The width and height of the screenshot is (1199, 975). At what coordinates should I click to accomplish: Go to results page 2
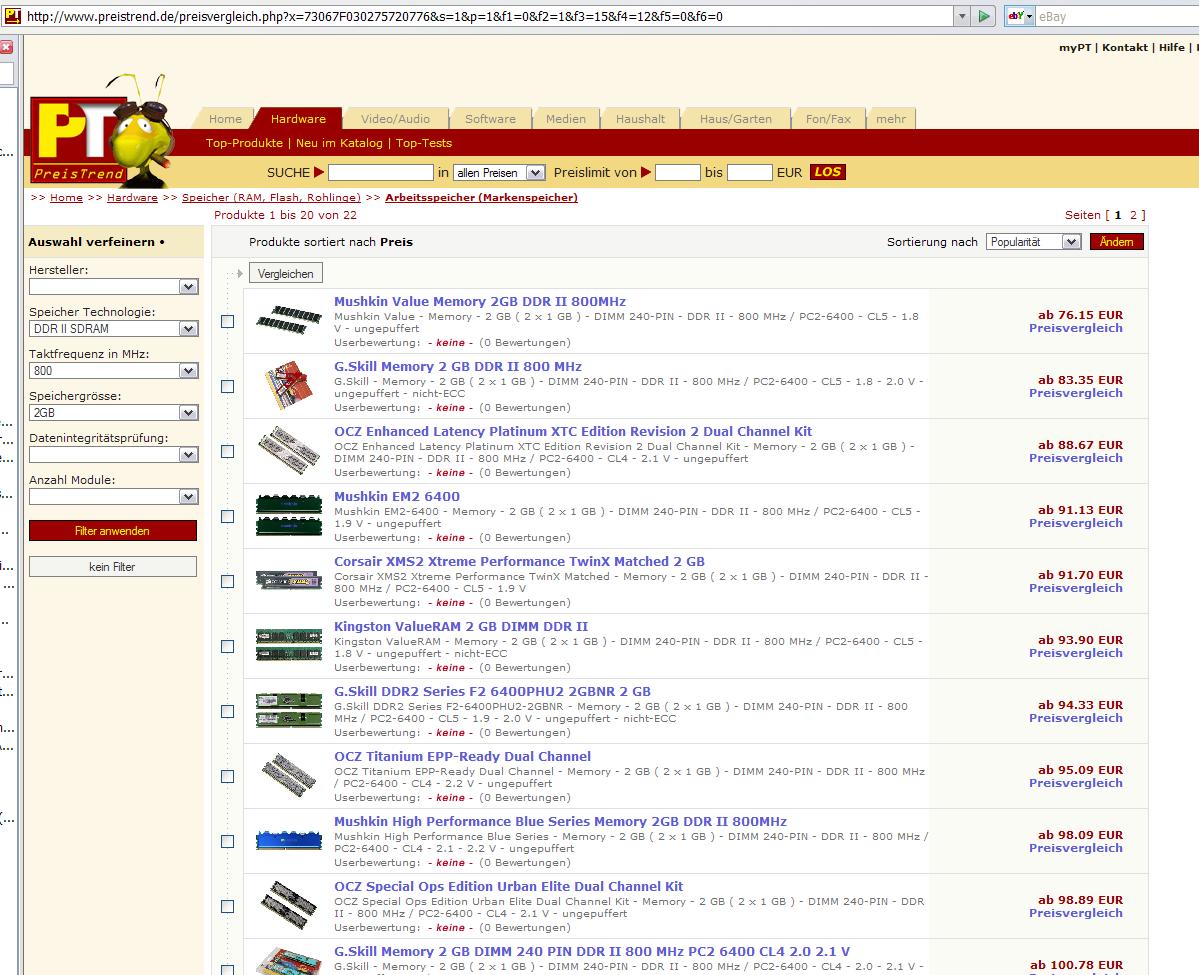click(x=1133, y=215)
